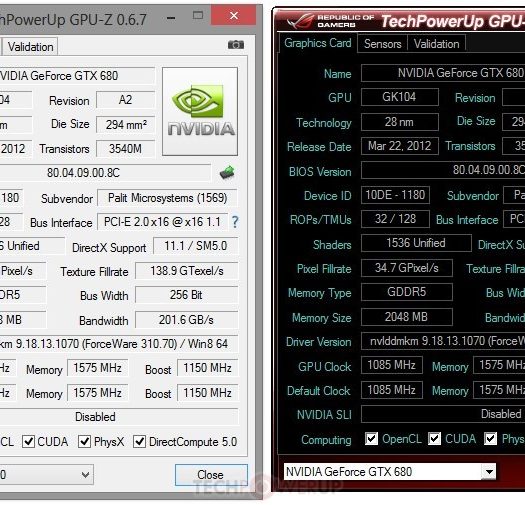The image size is (525, 505).
Task: Click DirectX Support value 11.1 / SM5.0
Action: point(196,246)
